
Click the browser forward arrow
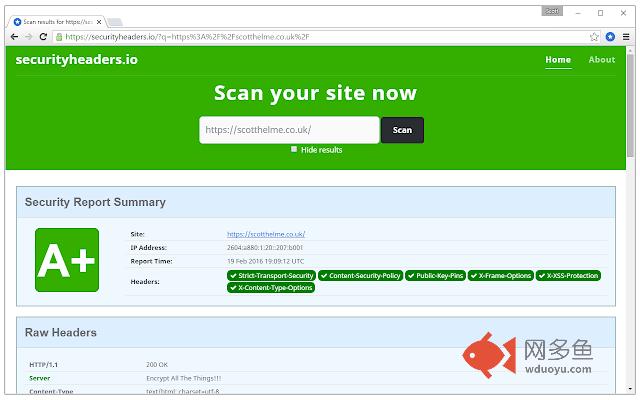[29, 37]
